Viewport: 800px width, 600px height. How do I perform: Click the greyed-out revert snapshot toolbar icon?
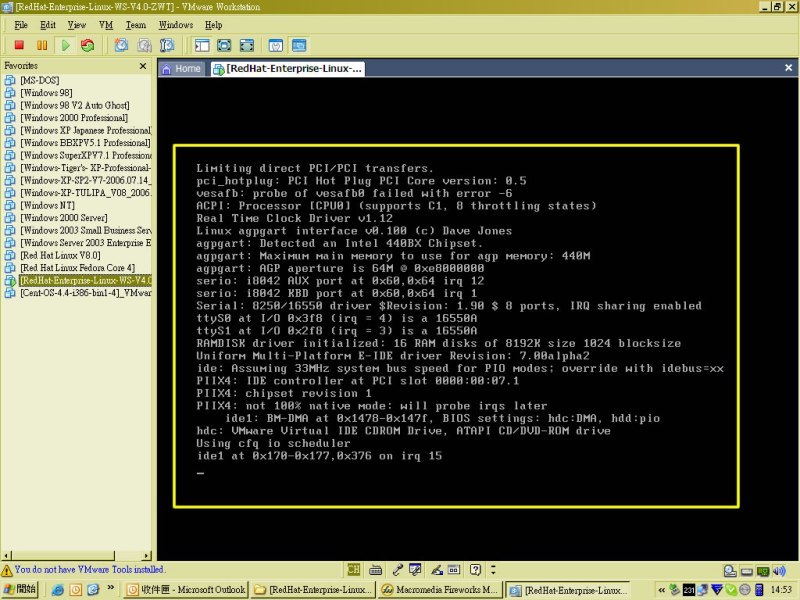144,45
